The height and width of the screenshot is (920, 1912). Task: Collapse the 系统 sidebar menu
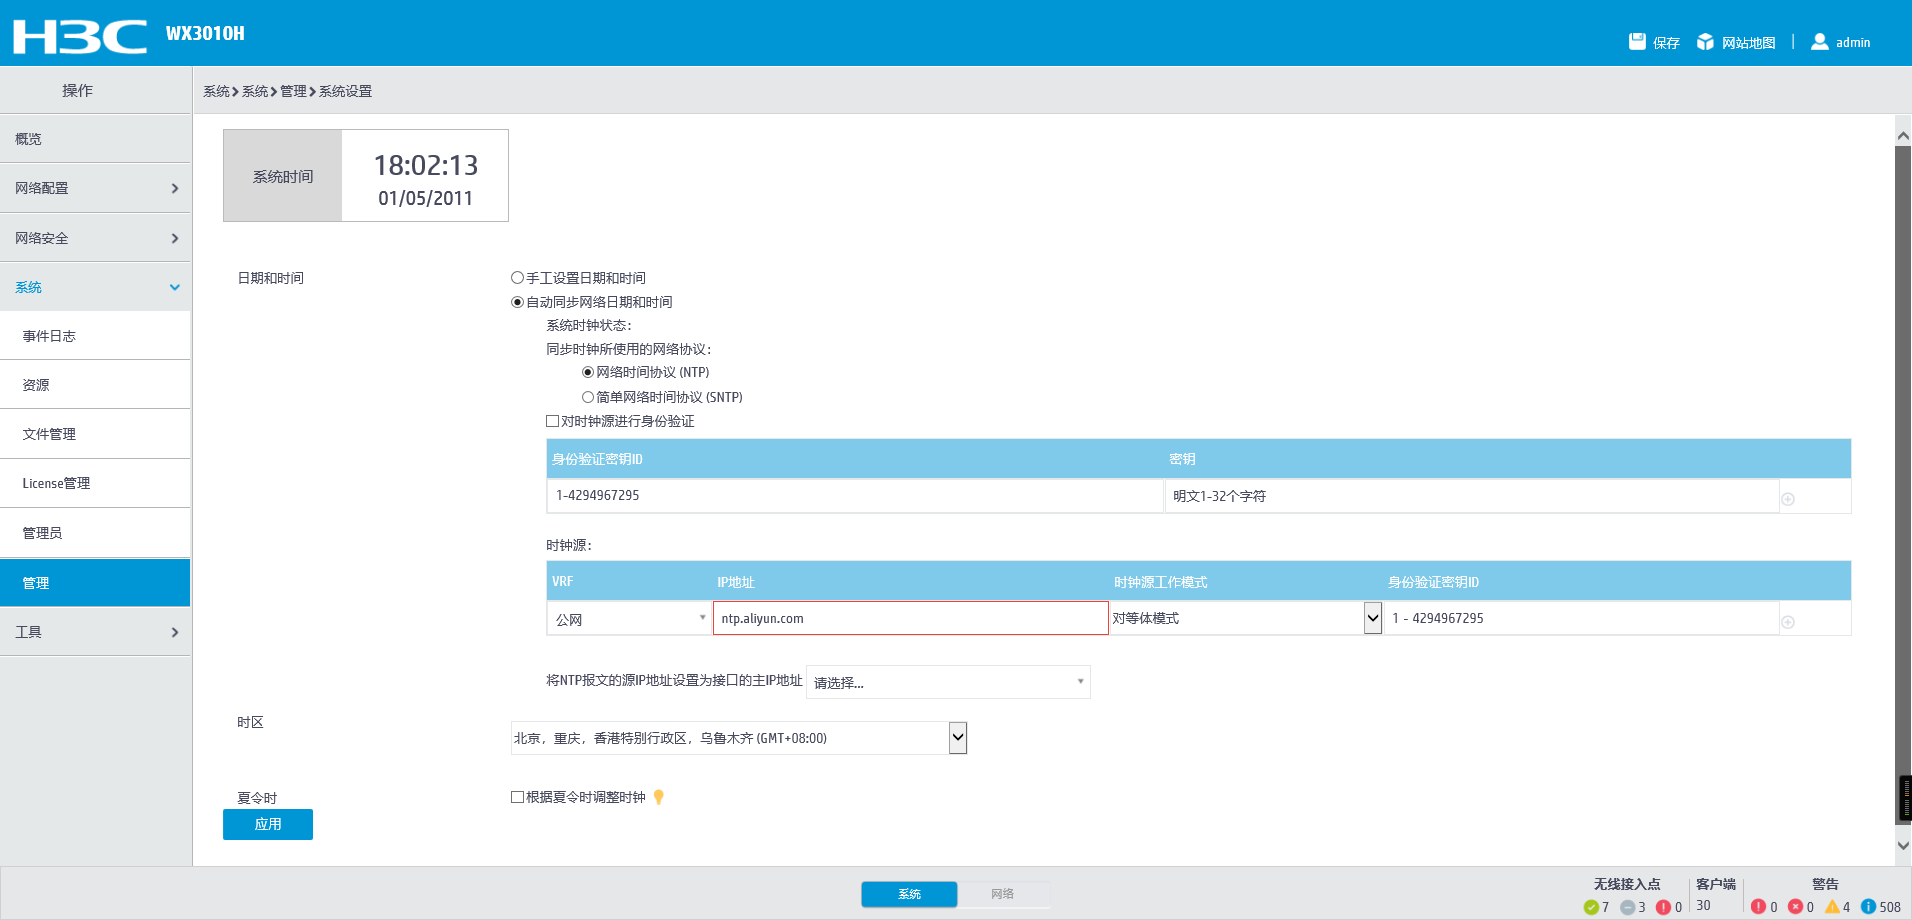tap(95, 287)
